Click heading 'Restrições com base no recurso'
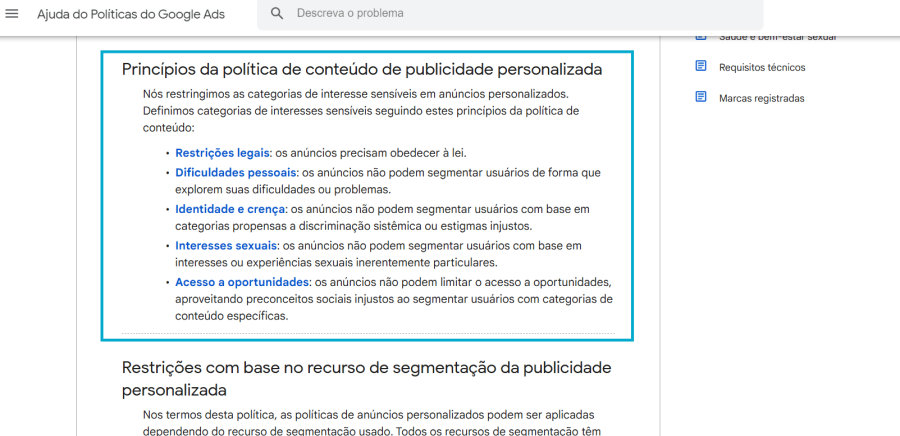The width and height of the screenshot is (900, 436). pyautogui.click(x=367, y=379)
